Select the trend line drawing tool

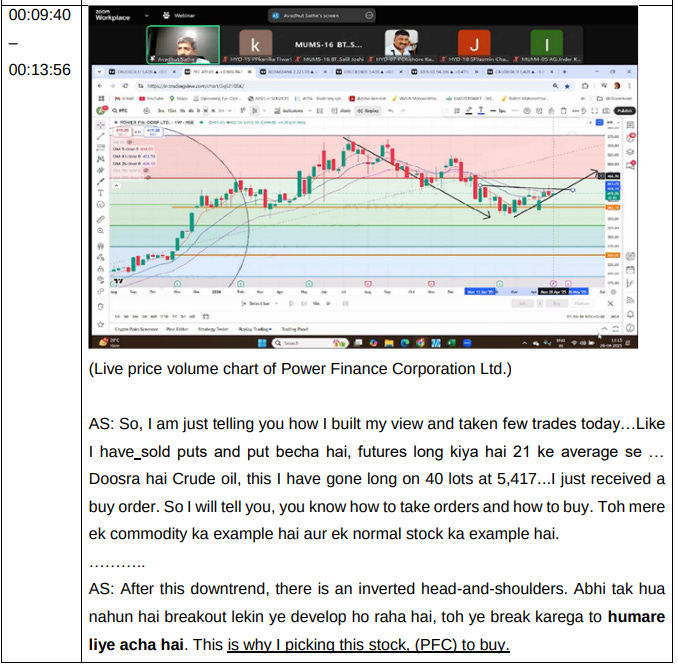click(x=100, y=137)
